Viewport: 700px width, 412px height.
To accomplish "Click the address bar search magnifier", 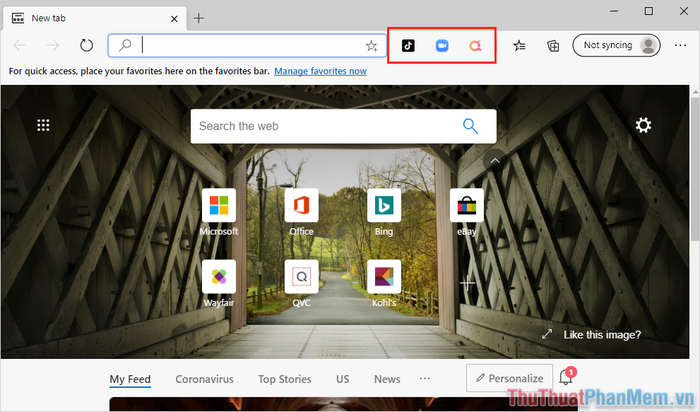I will point(125,45).
